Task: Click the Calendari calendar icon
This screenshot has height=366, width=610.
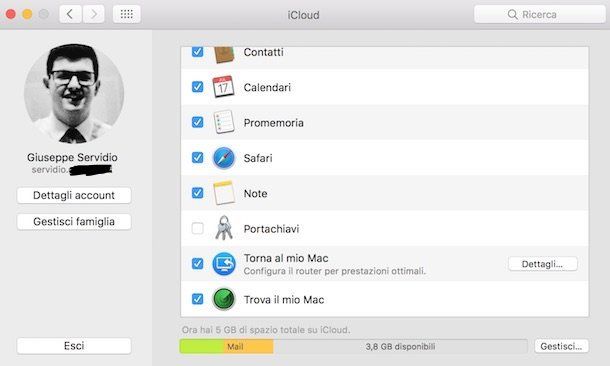Action: click(x=223, y=87)
